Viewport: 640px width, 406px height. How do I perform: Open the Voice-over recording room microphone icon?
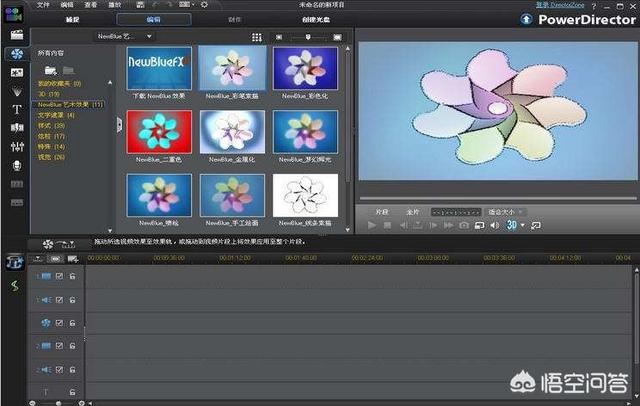(x=17, y=164)
